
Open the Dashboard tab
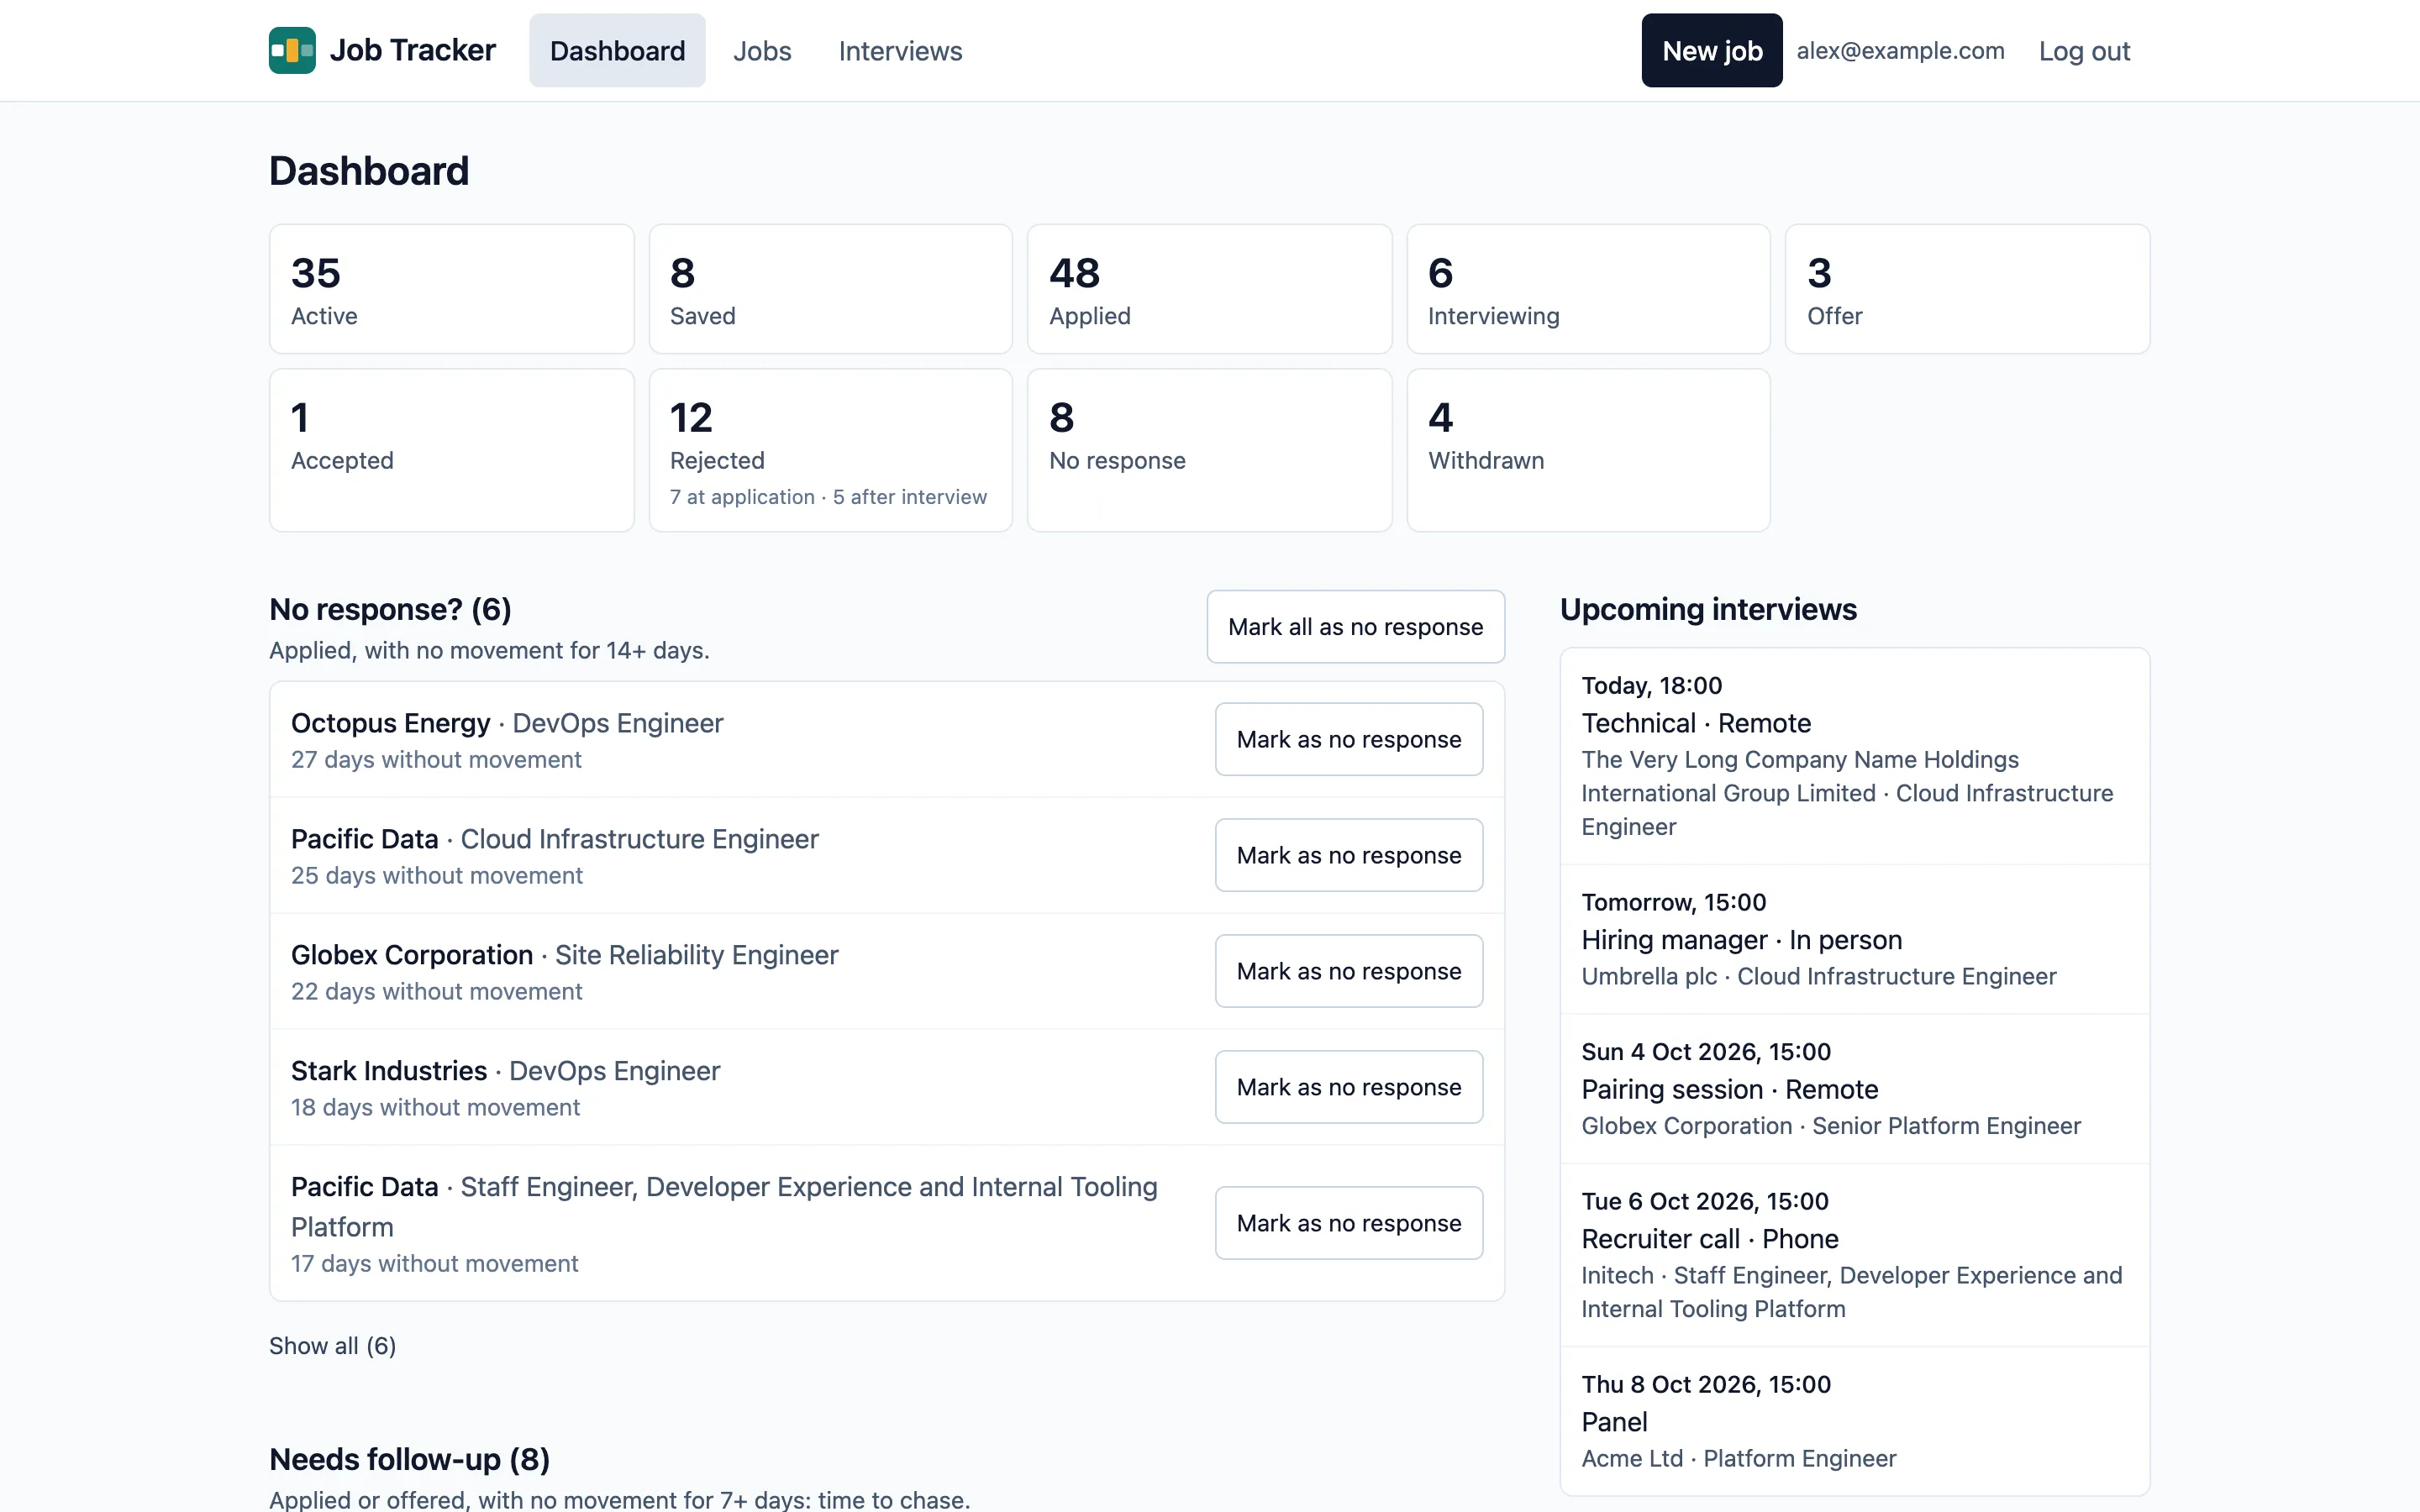[x=617, y=50]
